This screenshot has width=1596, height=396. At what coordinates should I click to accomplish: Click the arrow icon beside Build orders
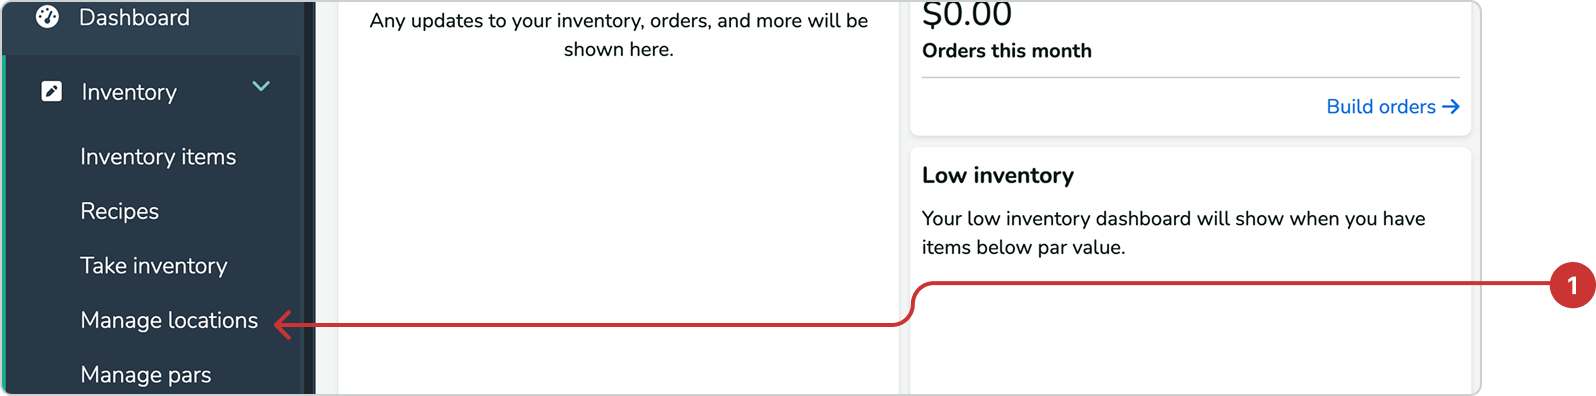click(1451, 107)
